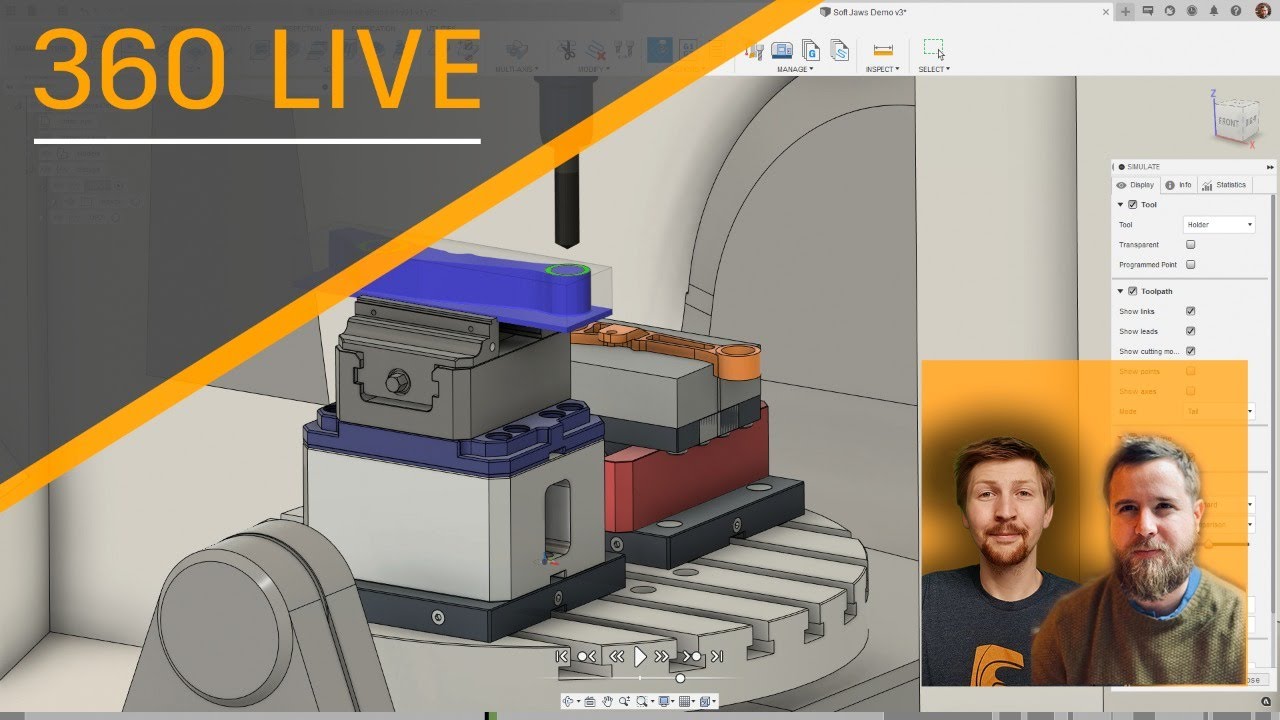Open the MANAGE dropdown menu
Screen dimensions: 1280x720
pos(795,69)
